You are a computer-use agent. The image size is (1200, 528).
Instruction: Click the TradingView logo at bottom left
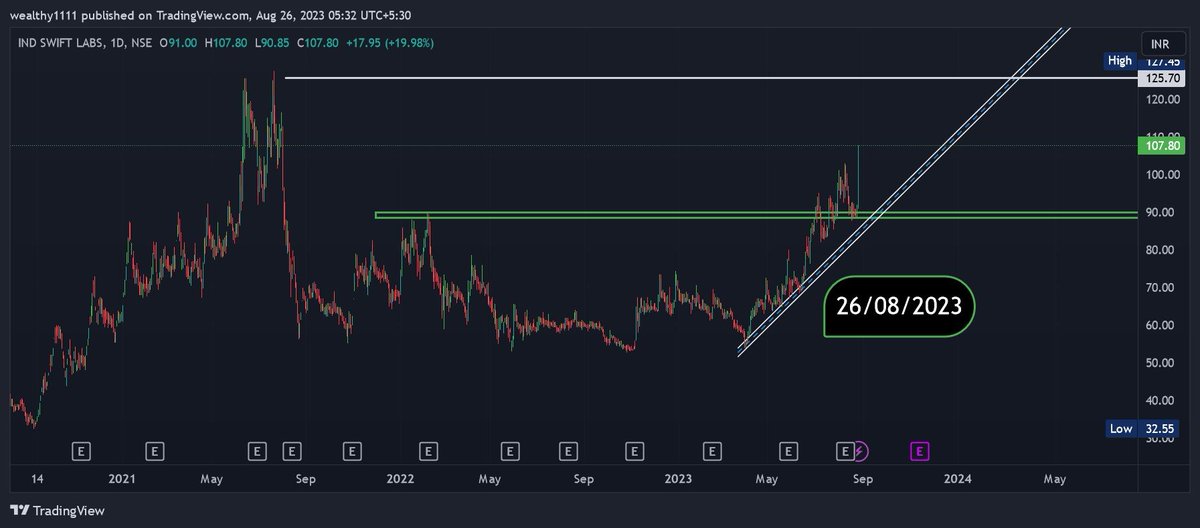56,511
